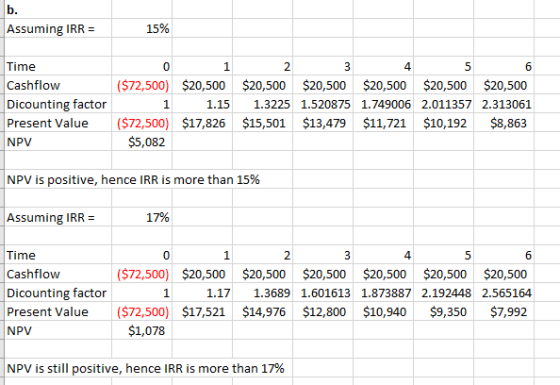Image resolution: width=560 pixels, height=385 pixels.
Task: Select the present value $13,479 cell
Action: (323, 123)
